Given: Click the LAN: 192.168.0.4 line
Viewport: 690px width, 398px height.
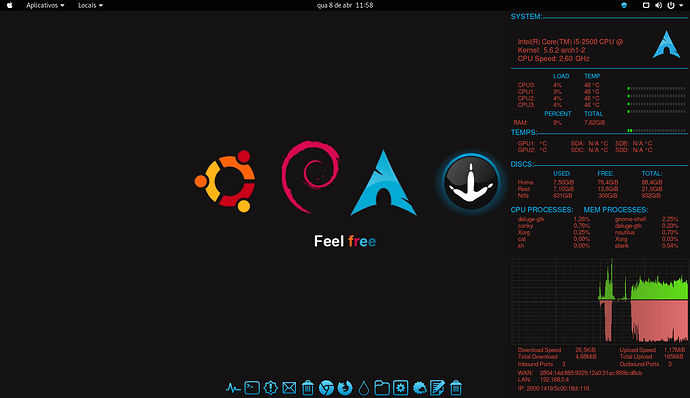Looking at the screenshot, I should tap(543, 380).
